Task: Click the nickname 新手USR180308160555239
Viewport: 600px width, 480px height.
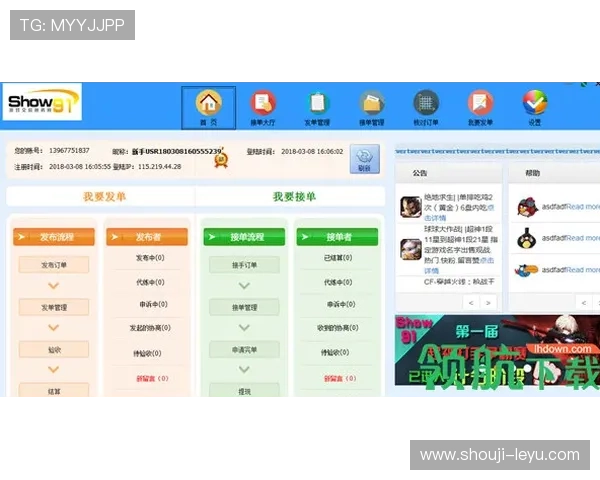Action: point(176,152)
